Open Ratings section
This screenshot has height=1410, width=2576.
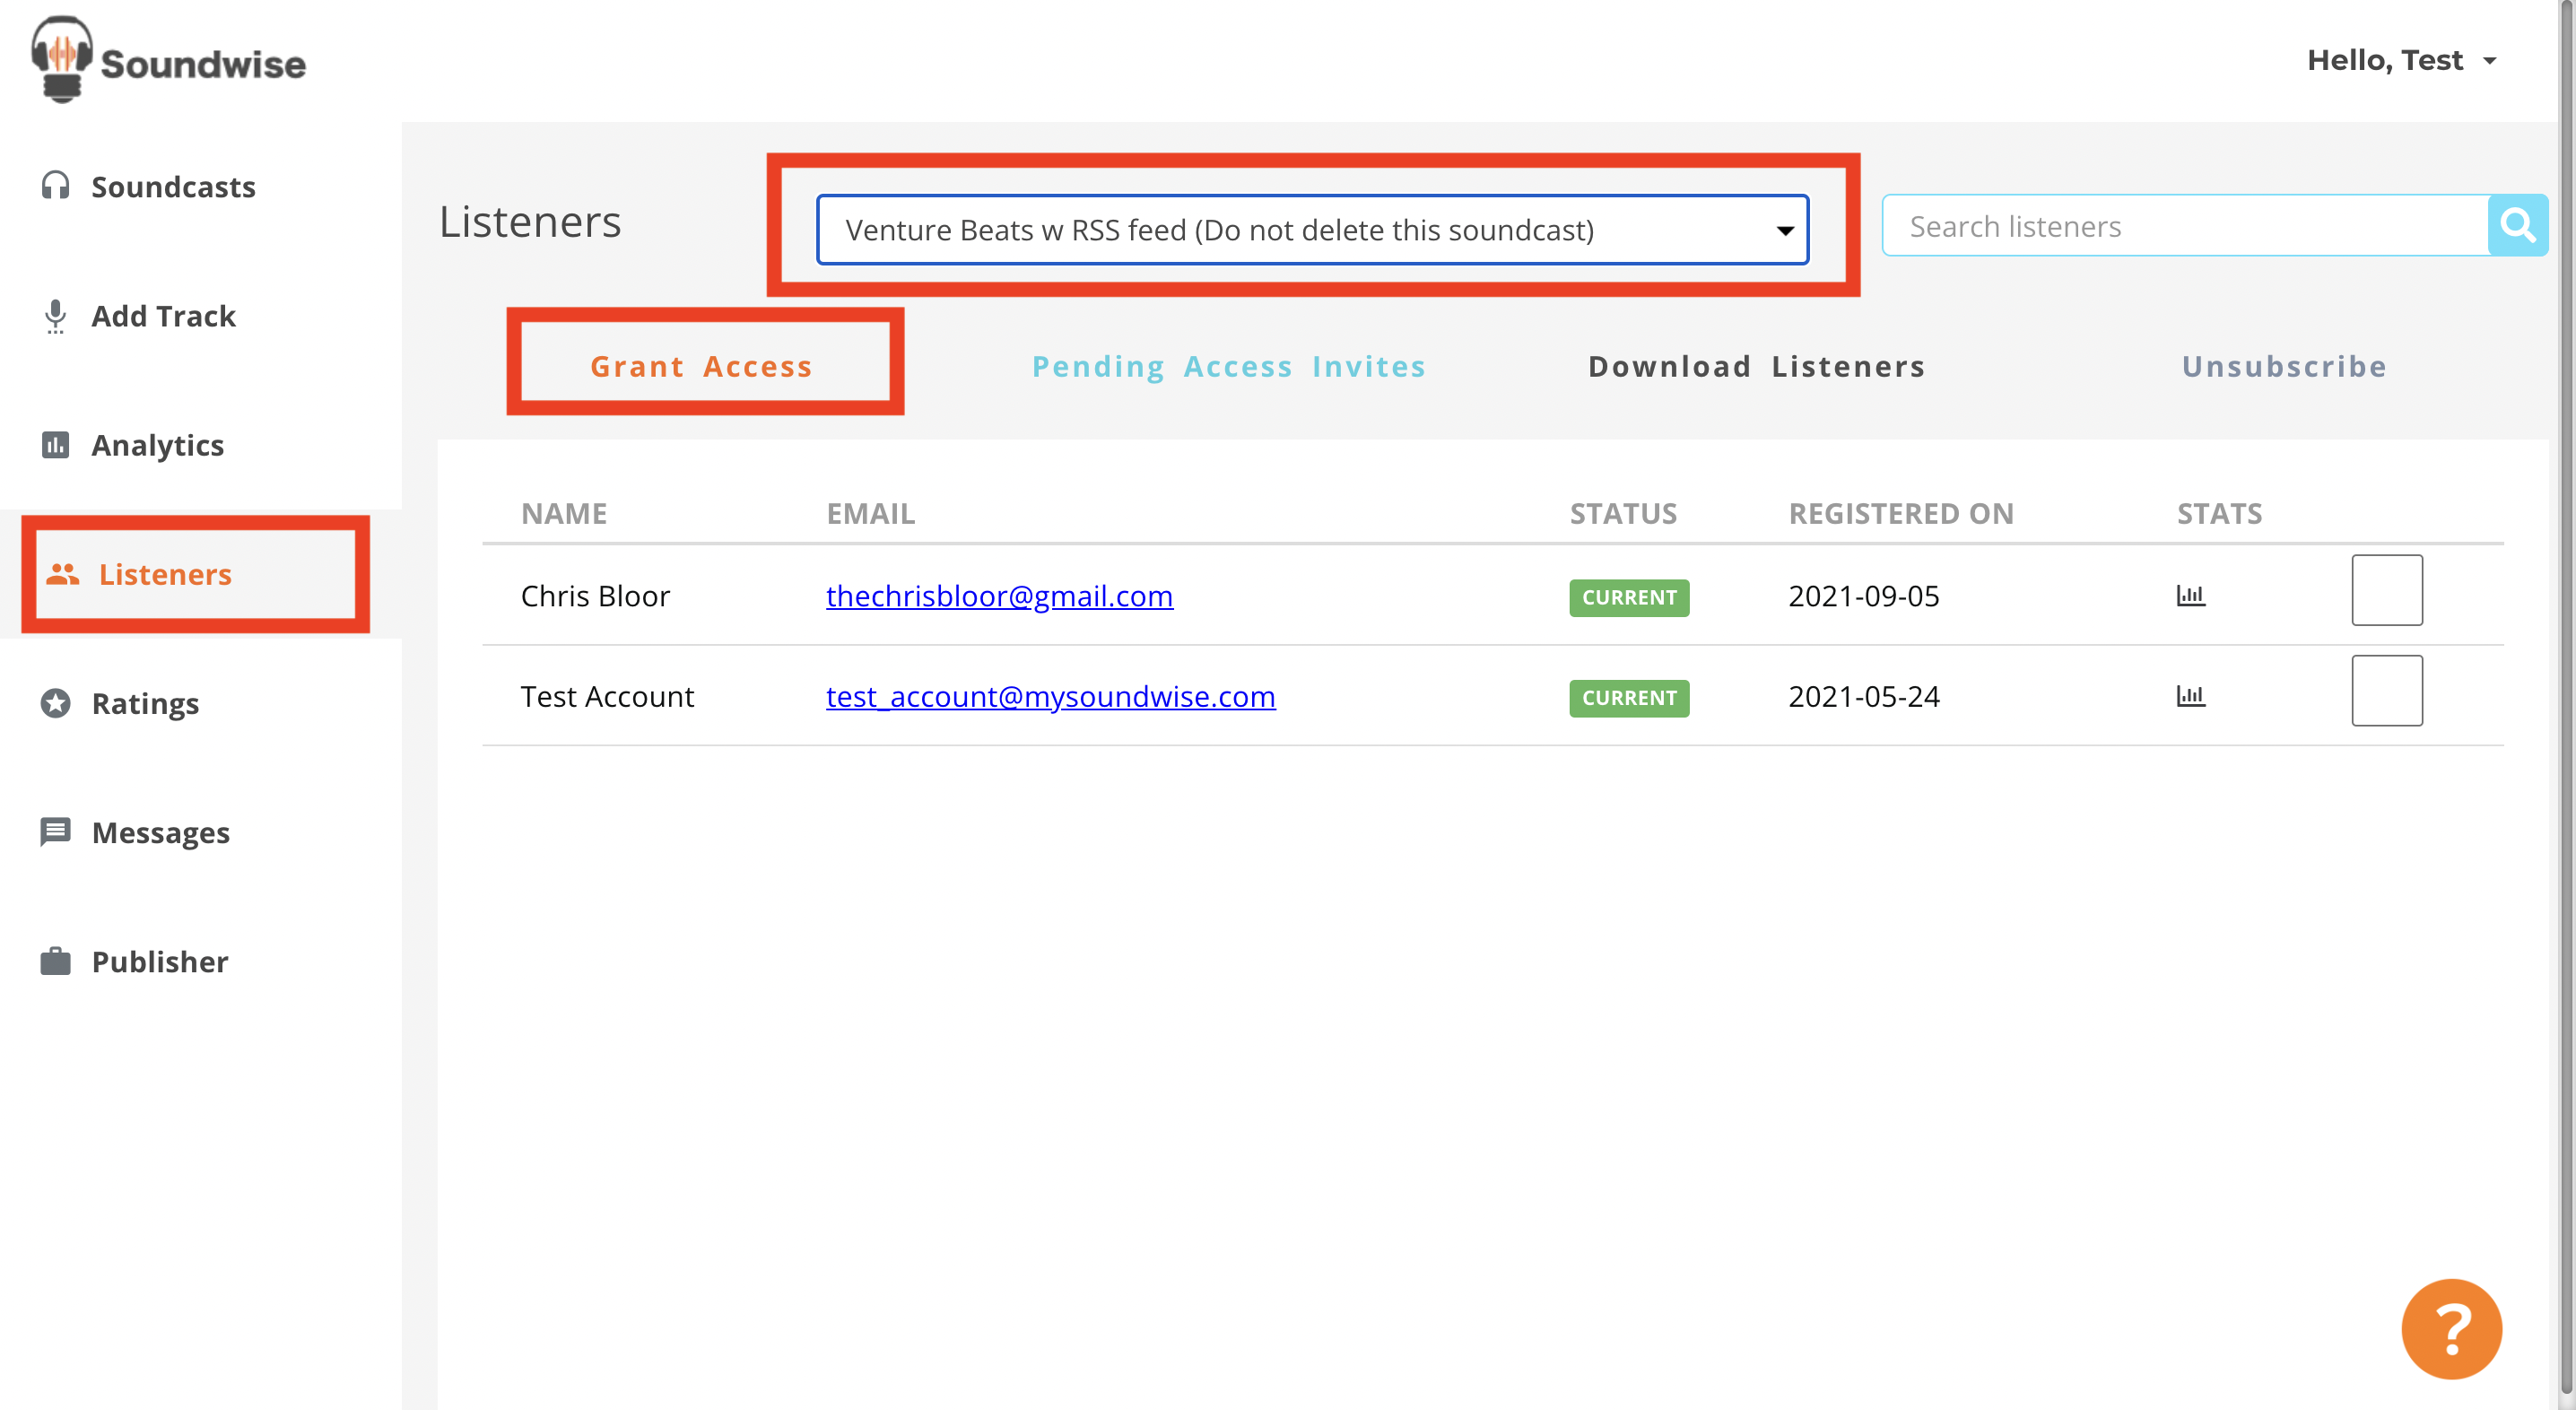pos(146,704)
